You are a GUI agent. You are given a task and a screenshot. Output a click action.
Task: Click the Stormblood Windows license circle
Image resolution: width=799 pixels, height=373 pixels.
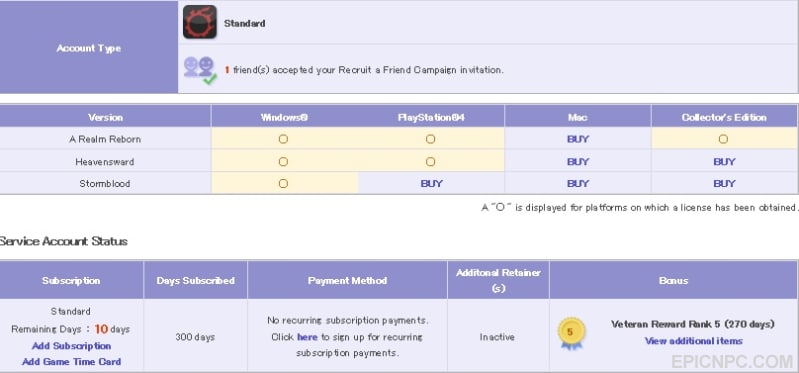(283, 183)
